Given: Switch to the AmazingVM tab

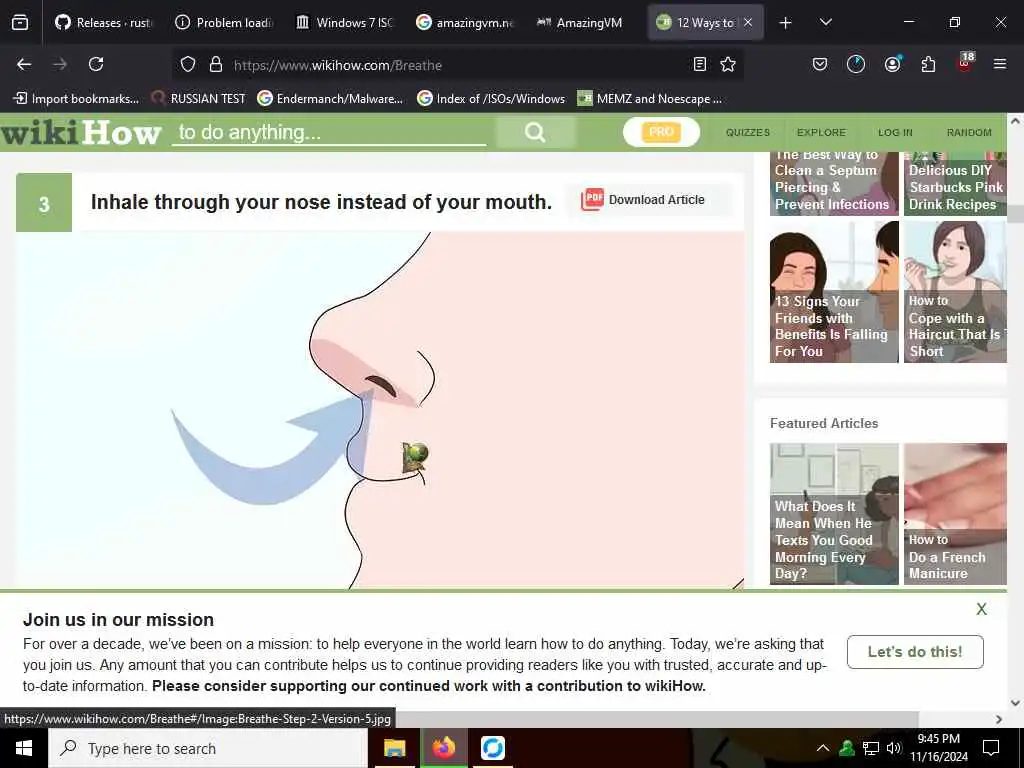Looking at the screenshot, I should (x=580, y=23).
